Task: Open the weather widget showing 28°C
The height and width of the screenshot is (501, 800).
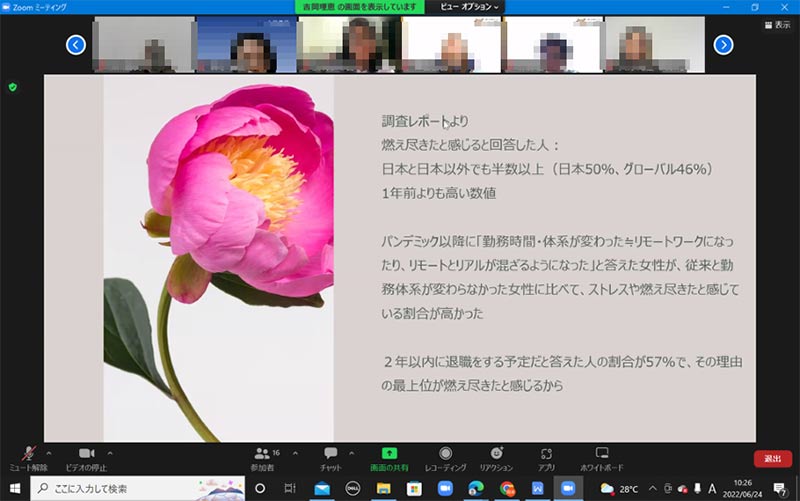Action: (x=619, y=489)
